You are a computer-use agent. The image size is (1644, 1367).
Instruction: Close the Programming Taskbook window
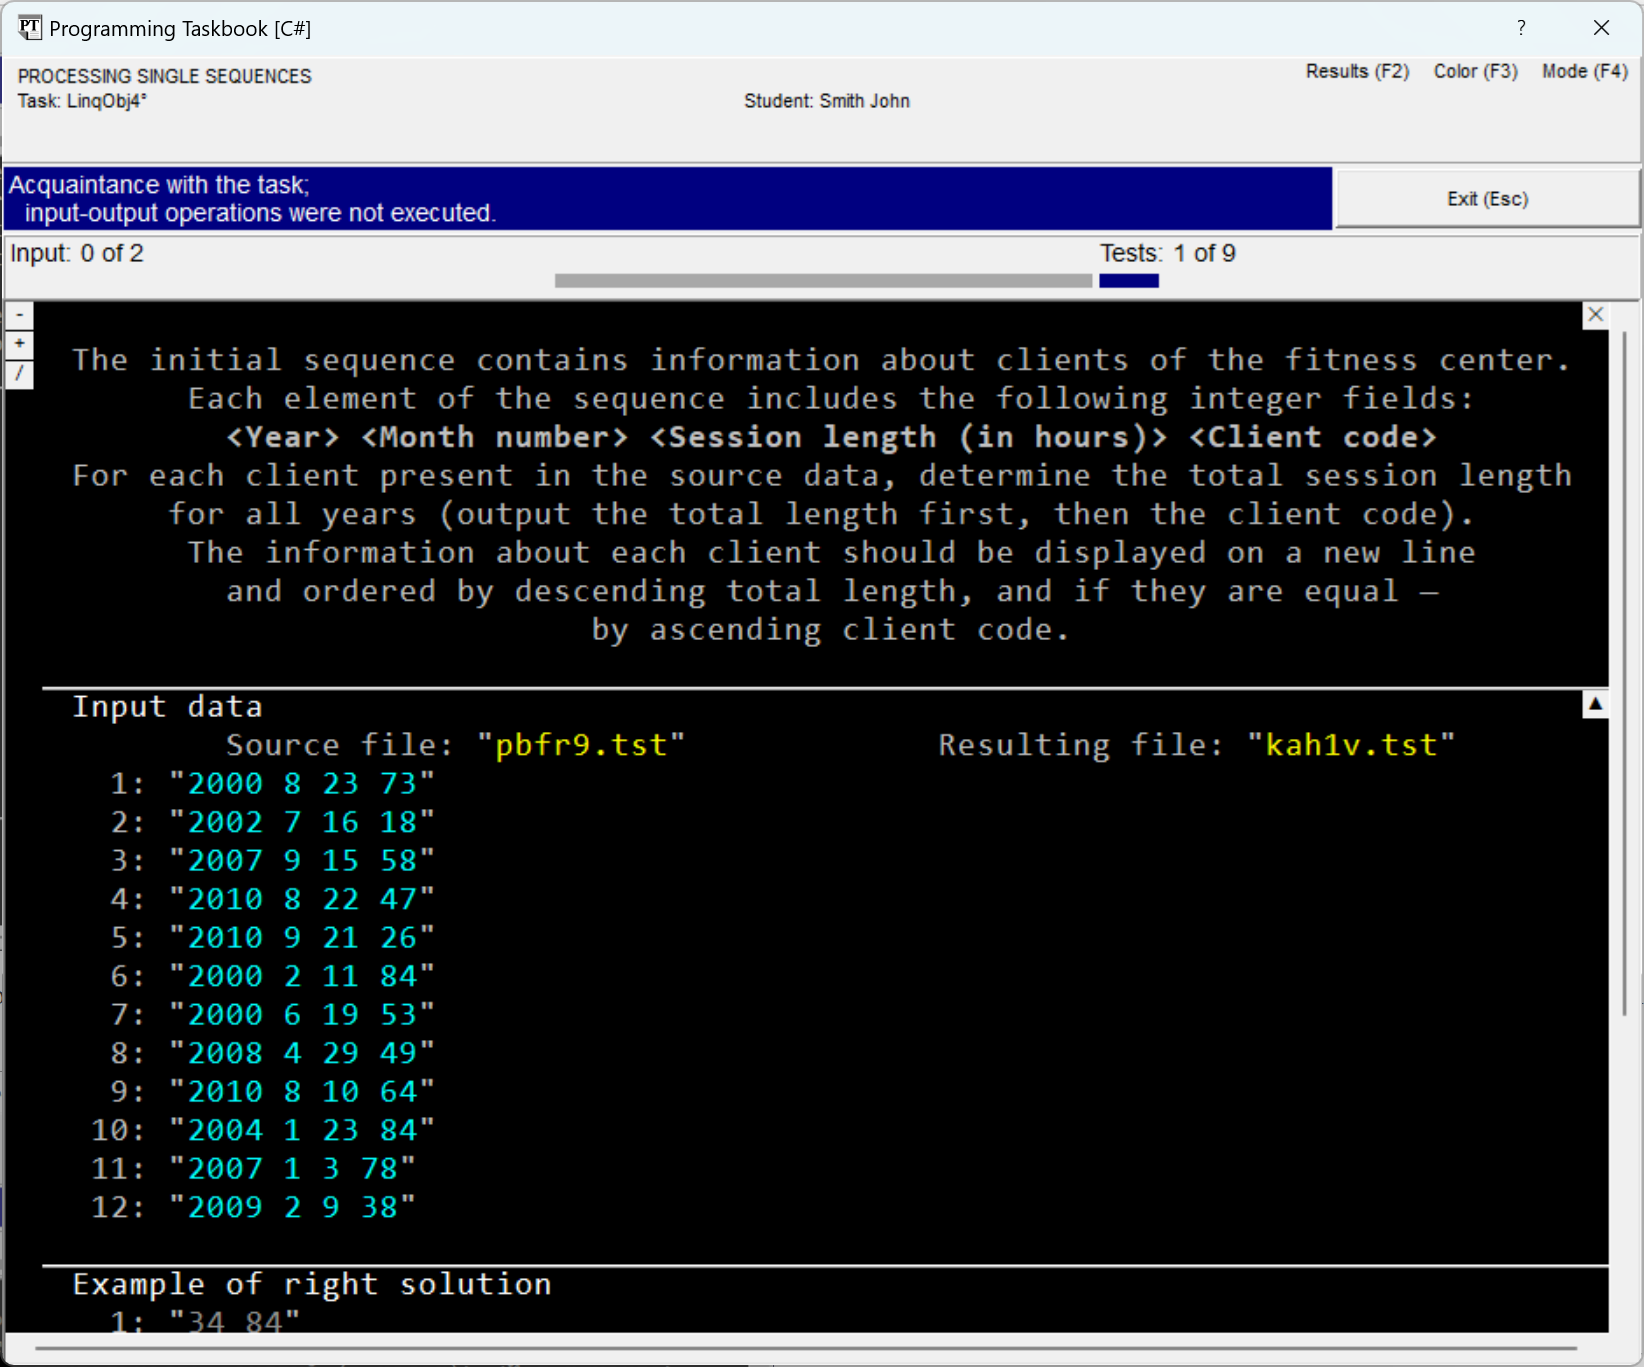pos(1601,28)
